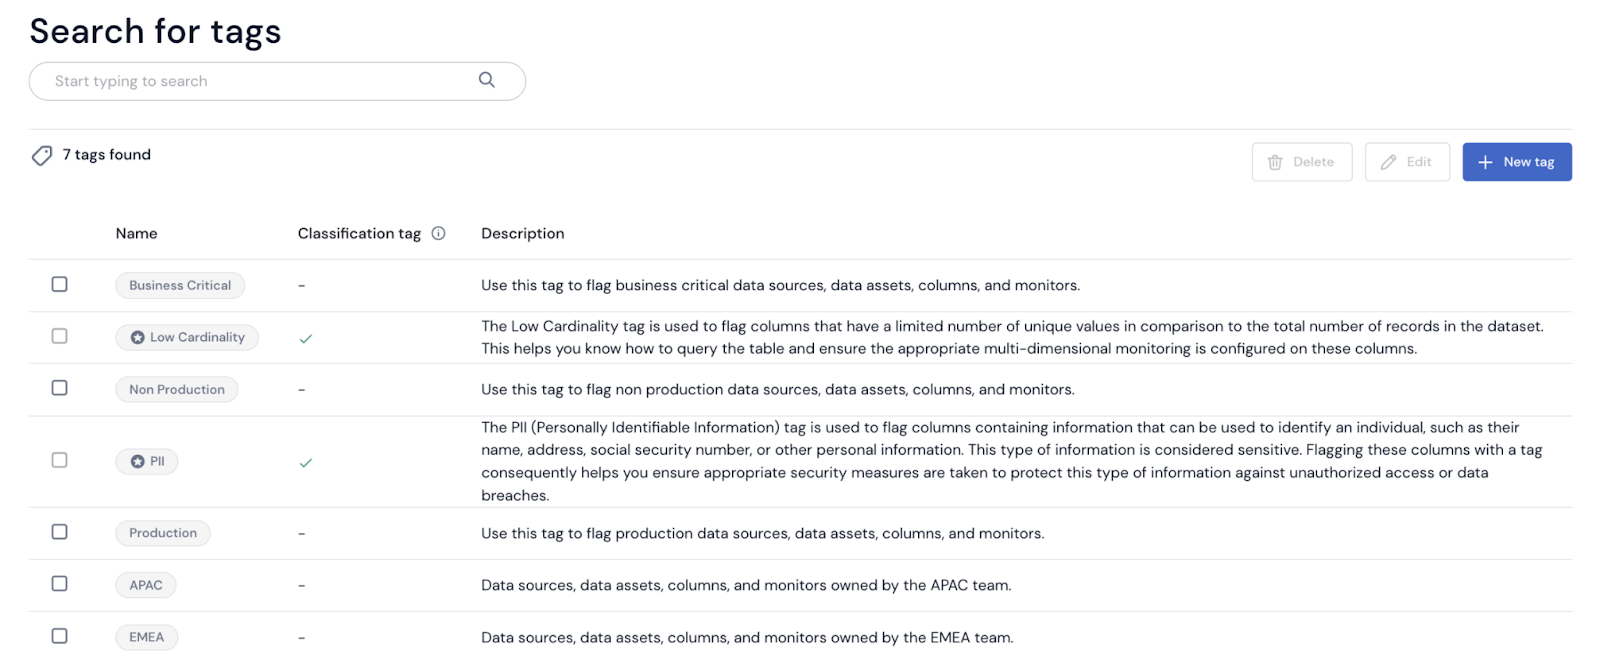
Task: Click the info icon next to Classification tag
Action: 438,232
